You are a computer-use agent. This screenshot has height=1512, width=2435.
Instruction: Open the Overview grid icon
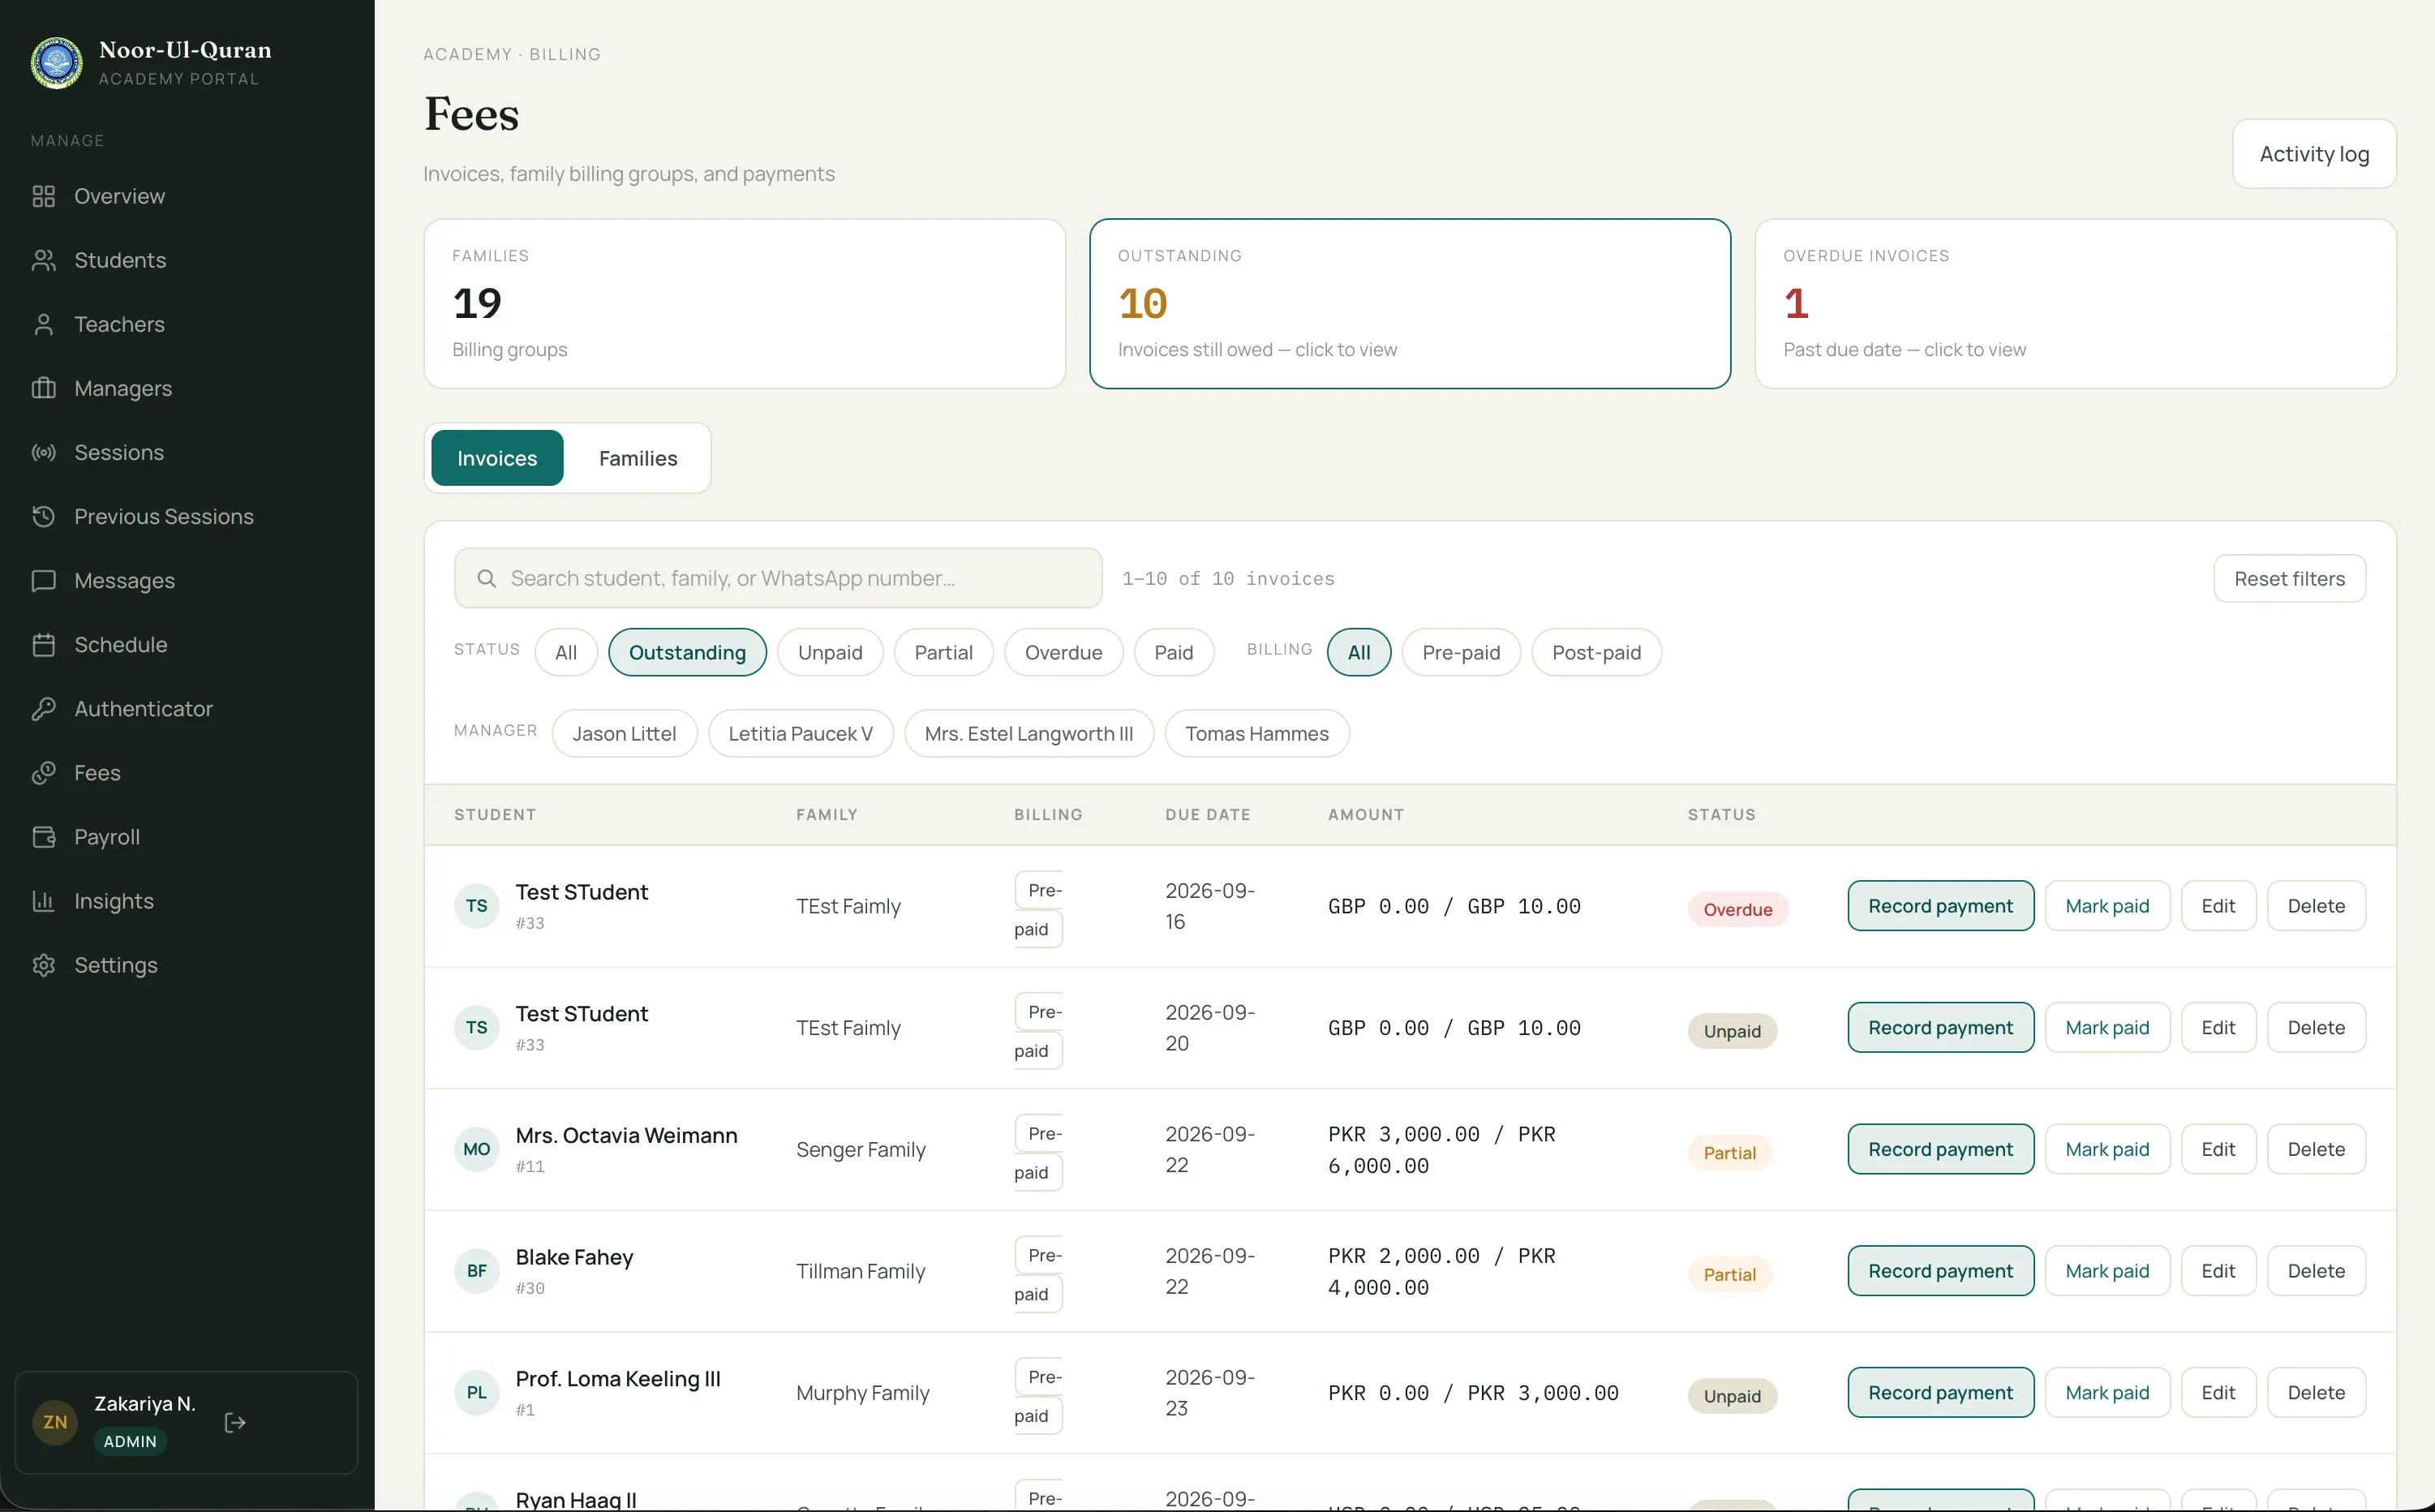(x=43, y=196)
